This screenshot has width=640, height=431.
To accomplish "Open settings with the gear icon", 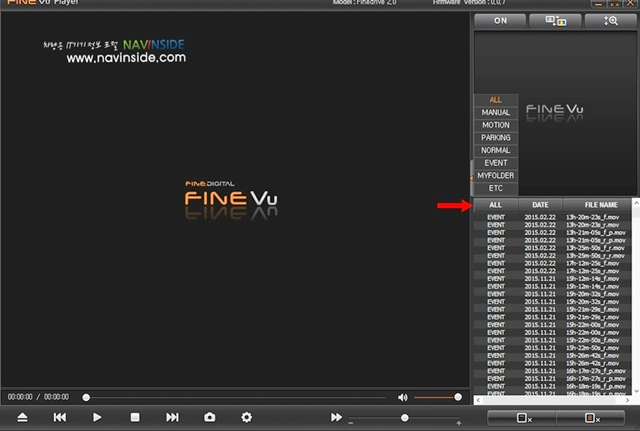I will tap(247, 417).
